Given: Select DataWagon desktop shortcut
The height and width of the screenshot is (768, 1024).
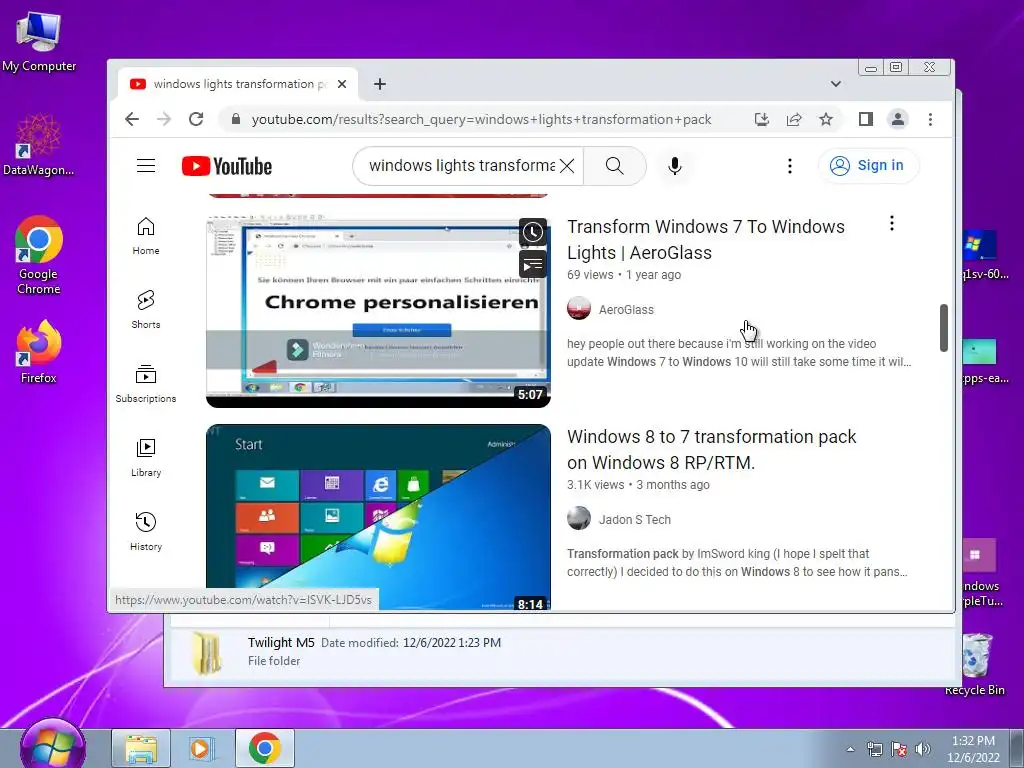Looking at the screenshot, I should point(39,145).
